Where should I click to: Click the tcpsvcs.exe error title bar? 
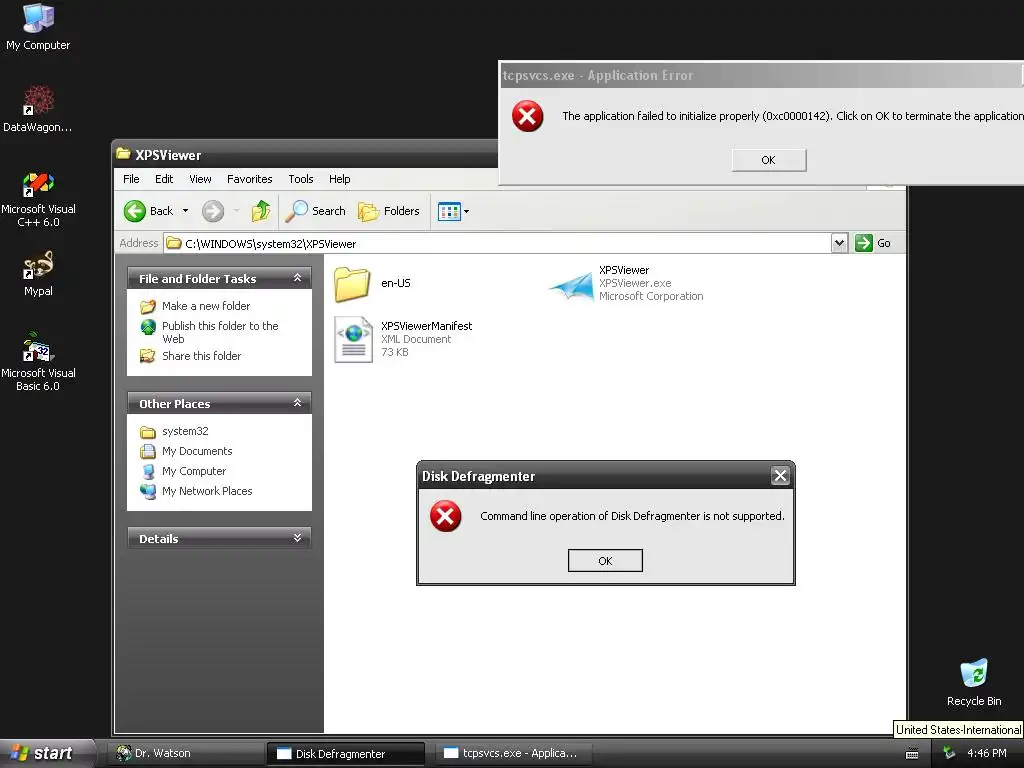coord(761,75)
